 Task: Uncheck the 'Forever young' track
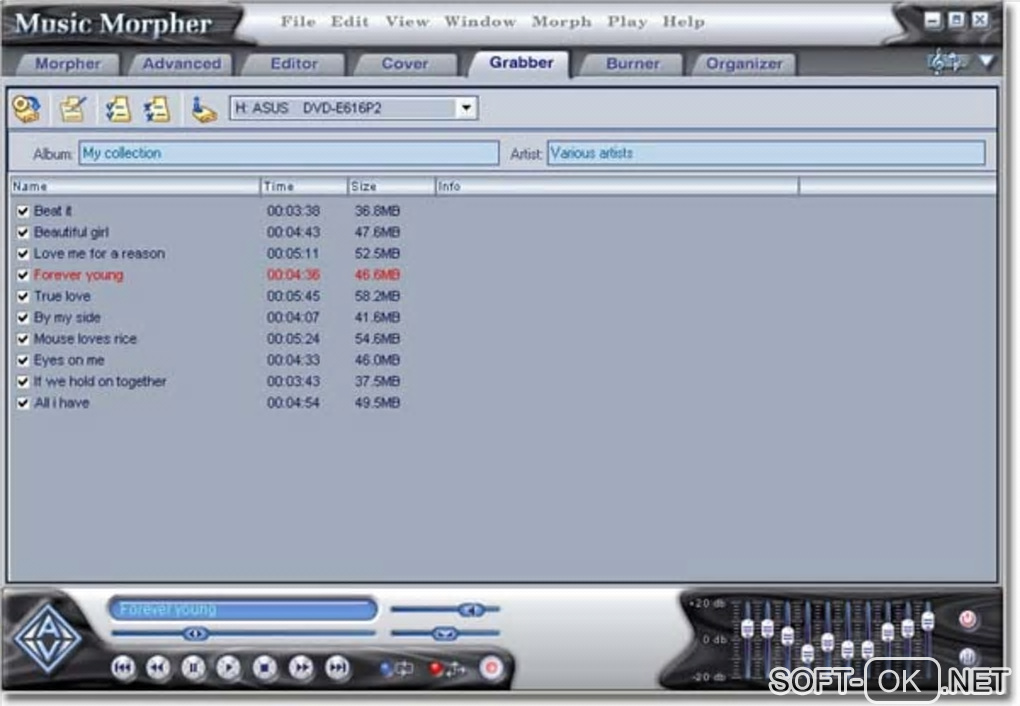[23, 275]
